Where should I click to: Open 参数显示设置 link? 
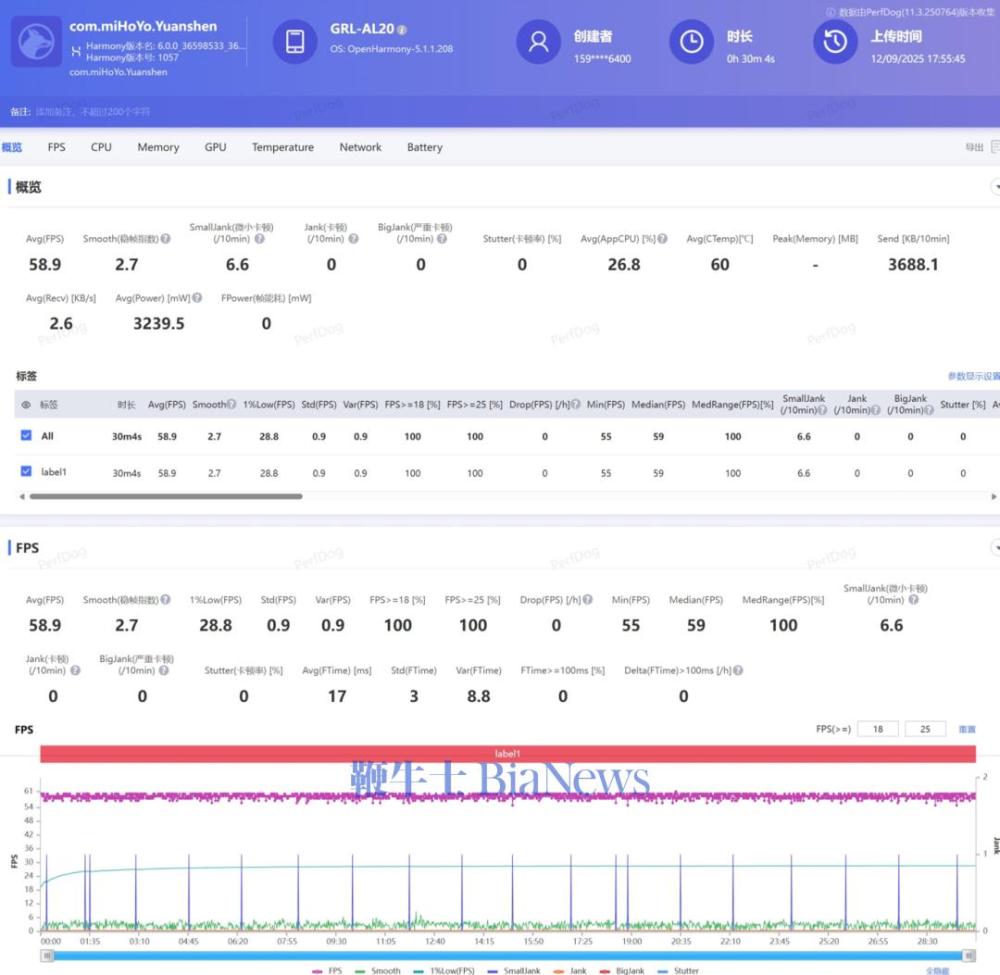973,376
